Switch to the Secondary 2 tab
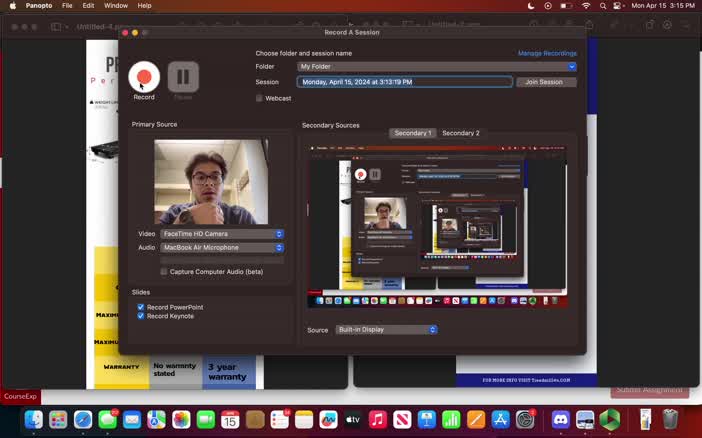 (x=460, y=133)
